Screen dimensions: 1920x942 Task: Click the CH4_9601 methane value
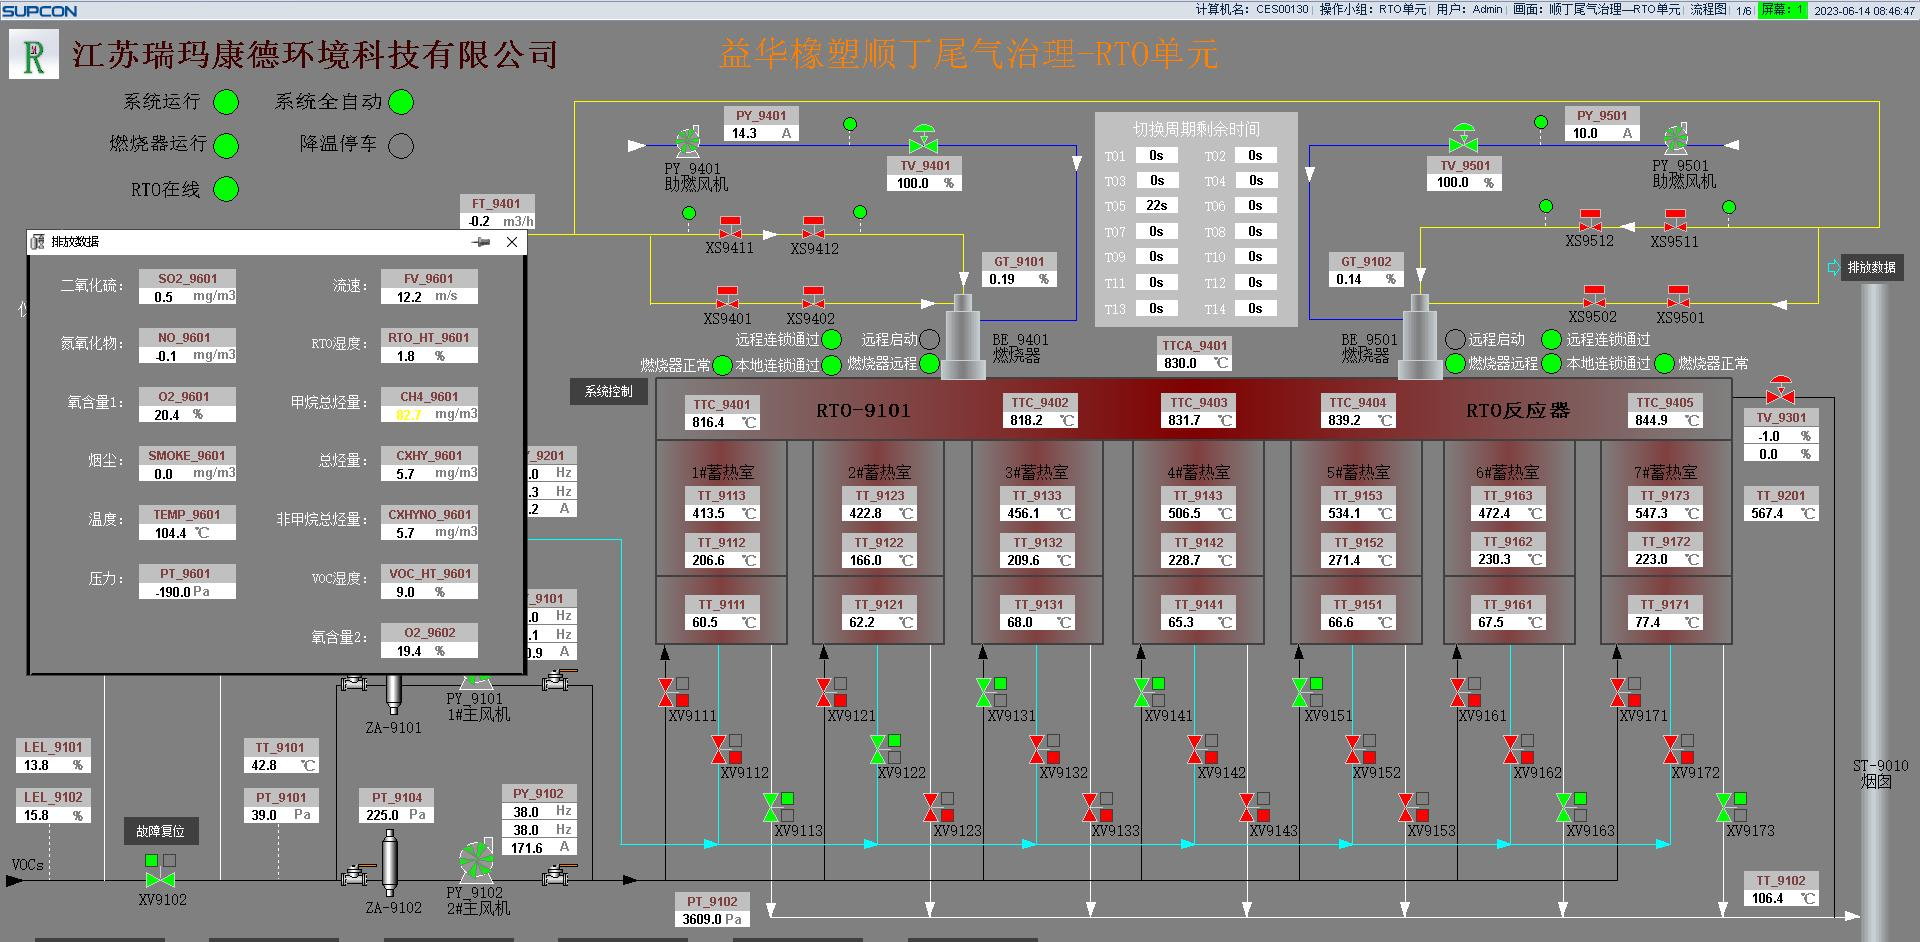[430, 414]
